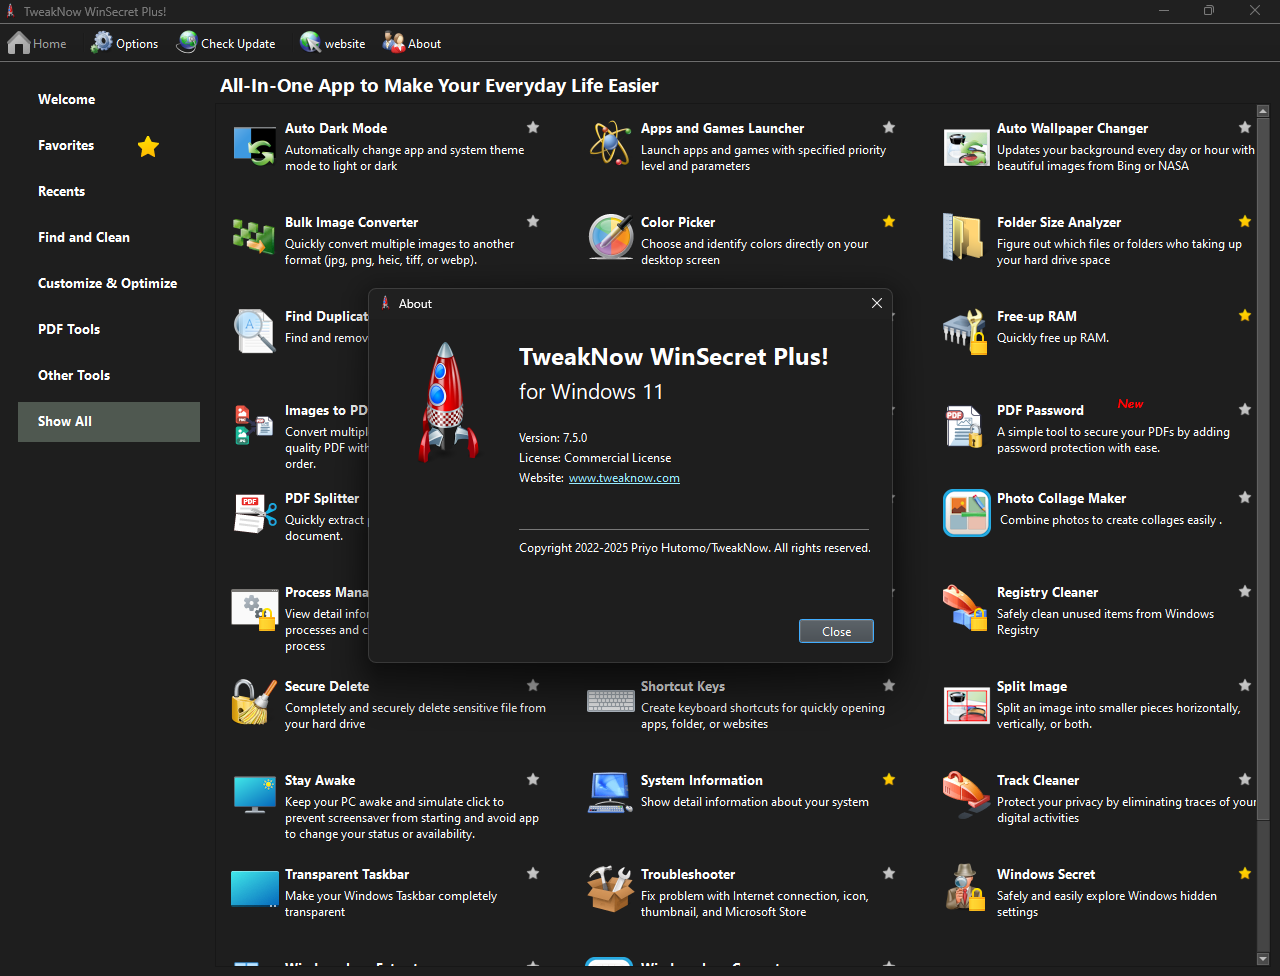Image resolution: width=1280 pixels, height=976 pixels.
Task: Remove Folder Size Analyzer from favorites star
Action: [x=1245, y=221]
